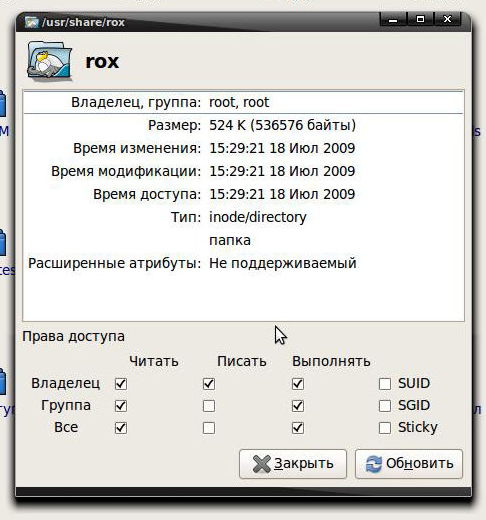Enable Группа write permission checkbox
Image resolution: width=486 pixels, height=520 pixels.
click(209, 406)
